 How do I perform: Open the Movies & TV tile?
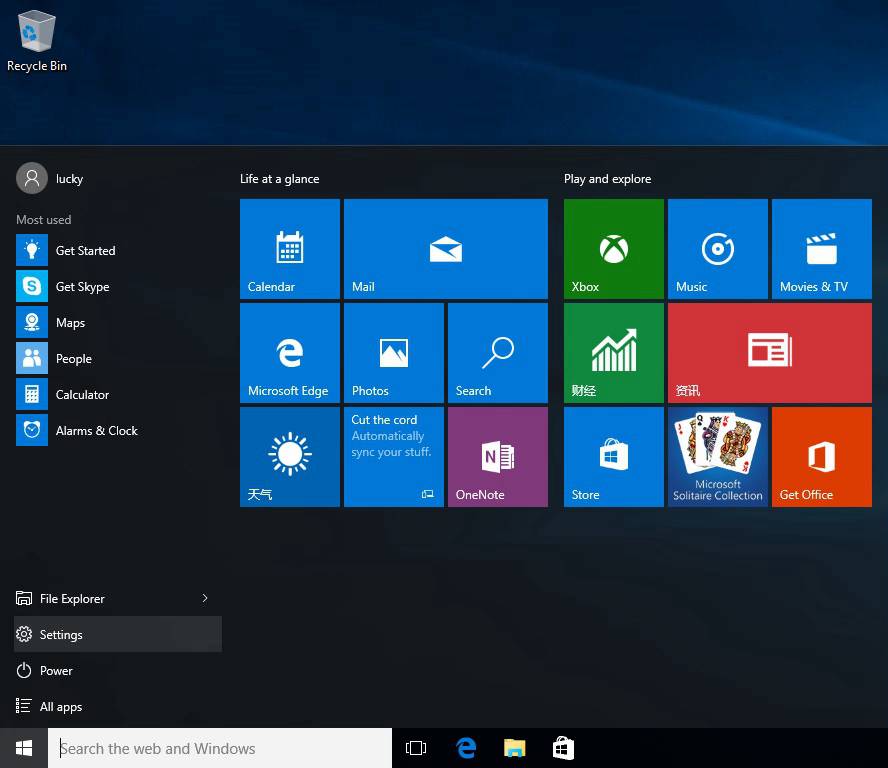point(821,248)
